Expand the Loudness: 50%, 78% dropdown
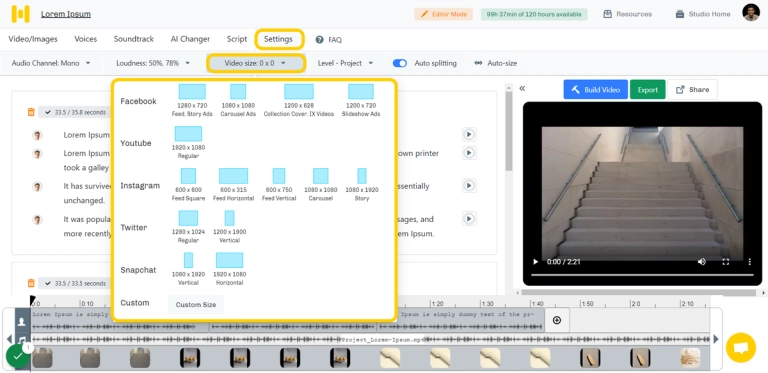 (152, 63)
